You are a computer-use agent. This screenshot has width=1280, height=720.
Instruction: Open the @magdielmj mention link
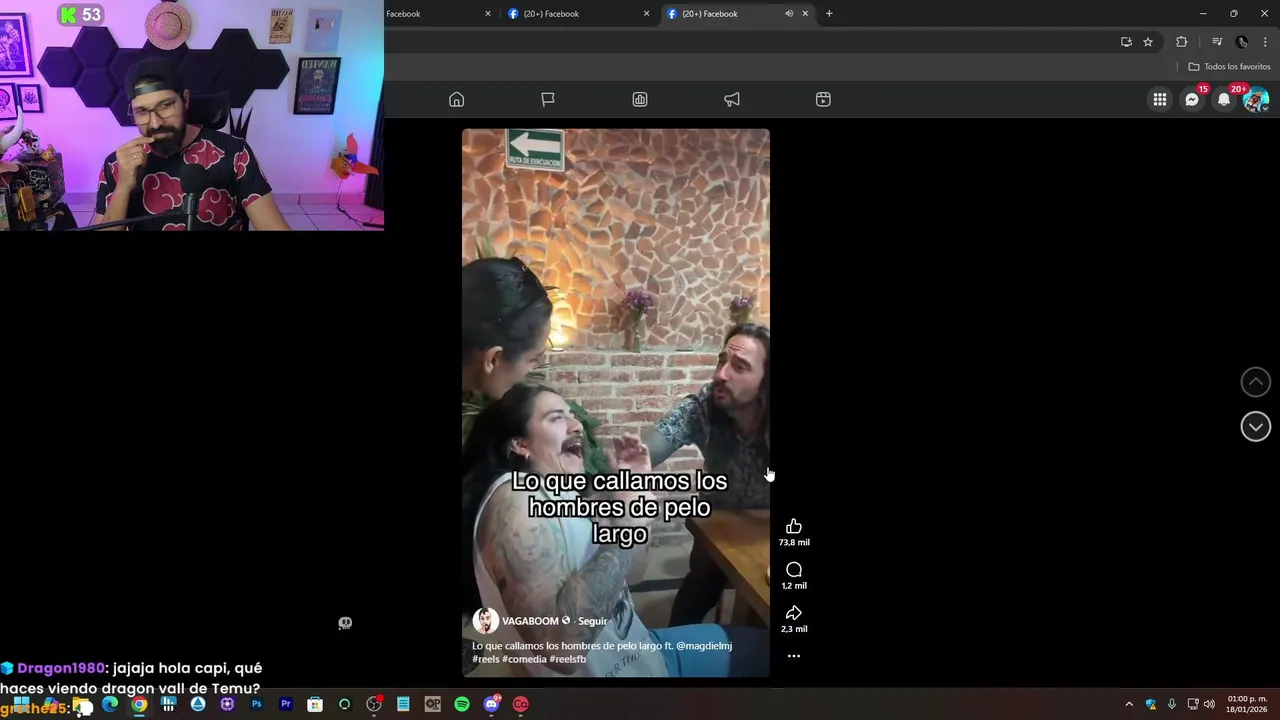tap(704, 646)
